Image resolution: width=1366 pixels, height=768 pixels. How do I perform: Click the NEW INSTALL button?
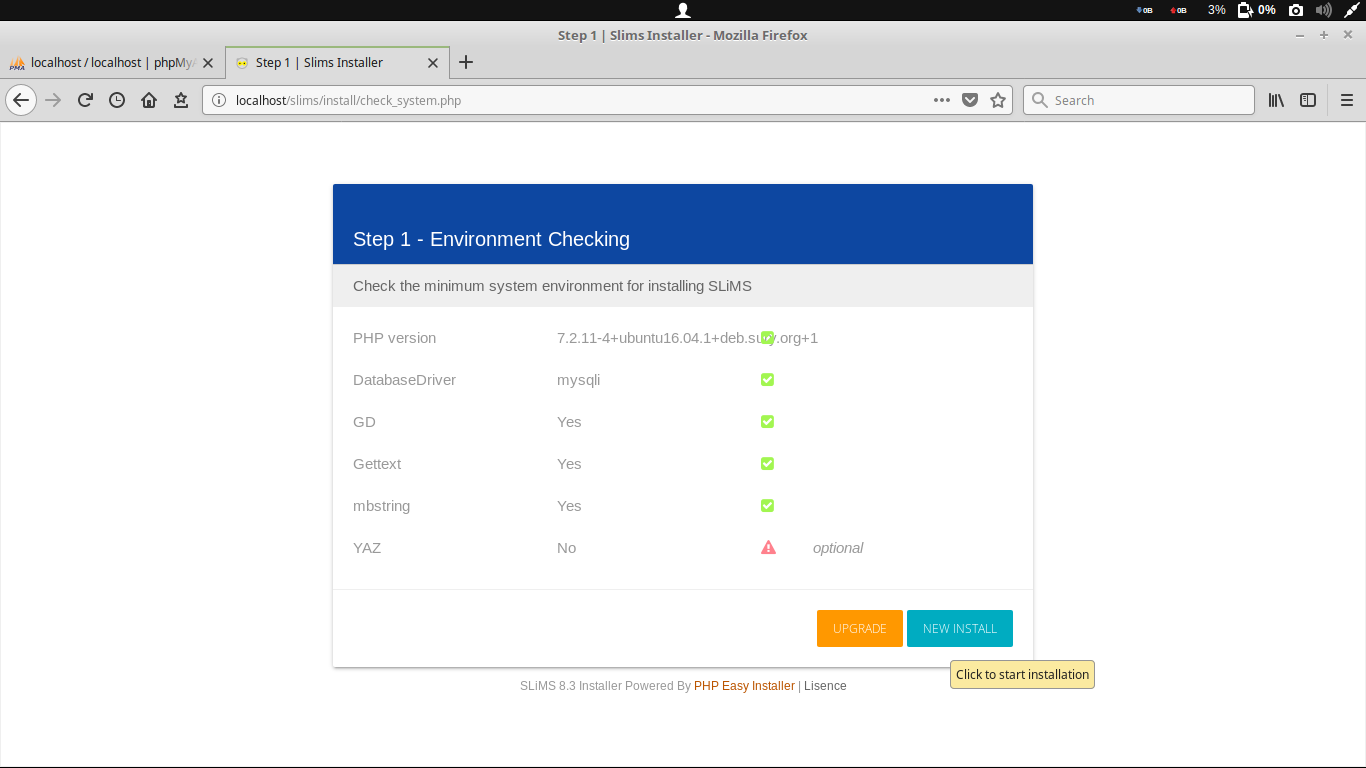(960, 628)
